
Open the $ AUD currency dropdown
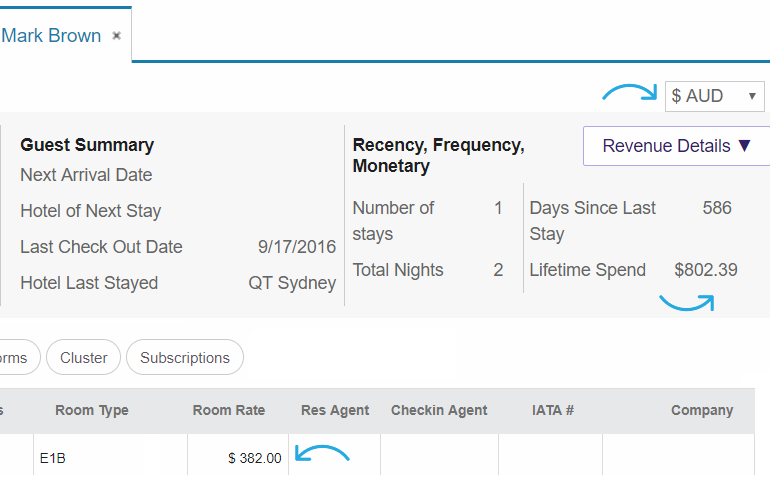[x=715, y=96]
